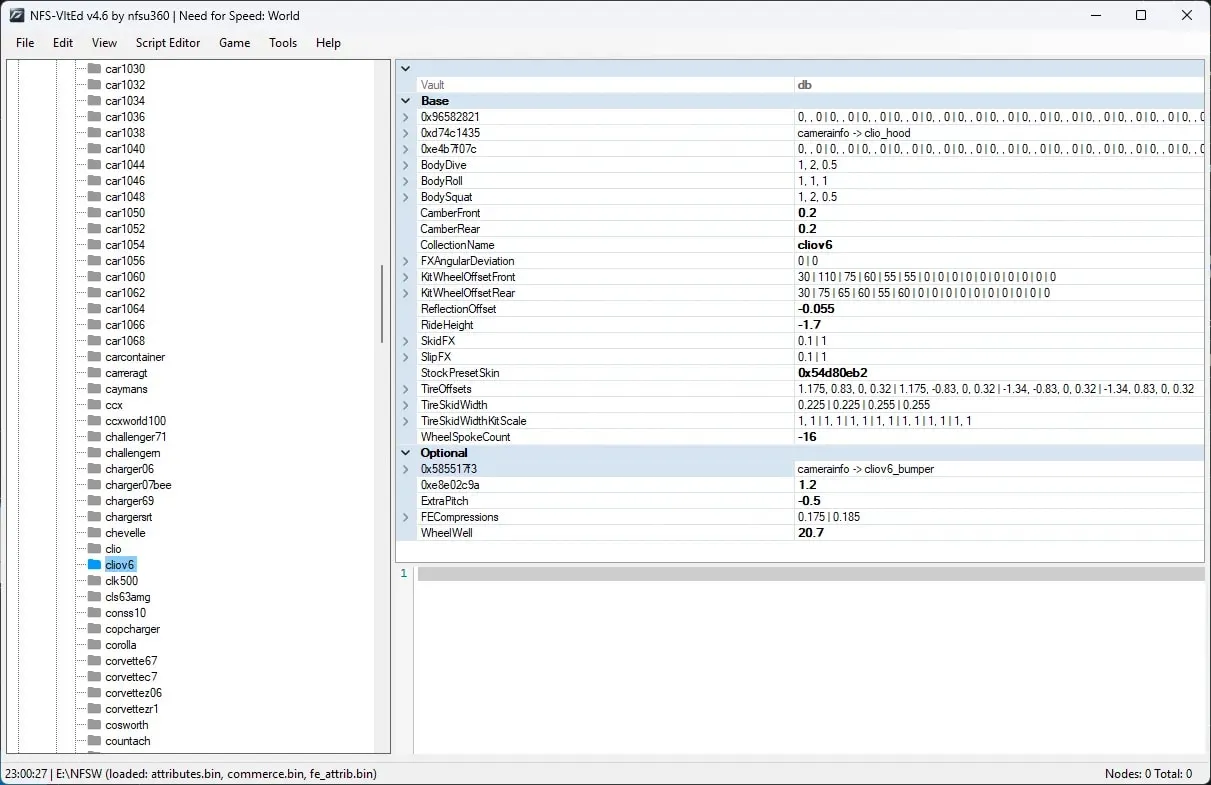Click the NFS-VltEd app icon in title bar
The height and width of the screenshot is (785, 1211).
coord(17,16)
